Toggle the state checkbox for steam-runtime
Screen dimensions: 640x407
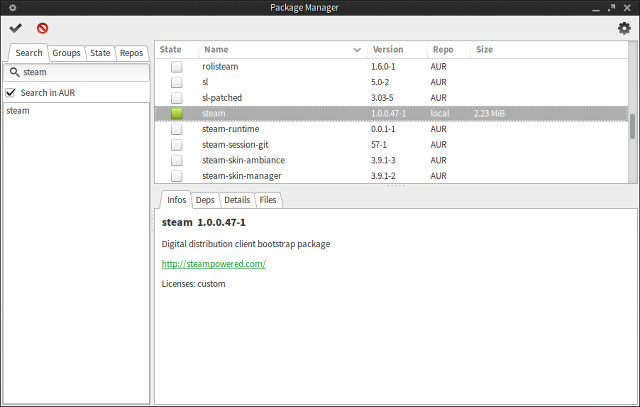177,129
